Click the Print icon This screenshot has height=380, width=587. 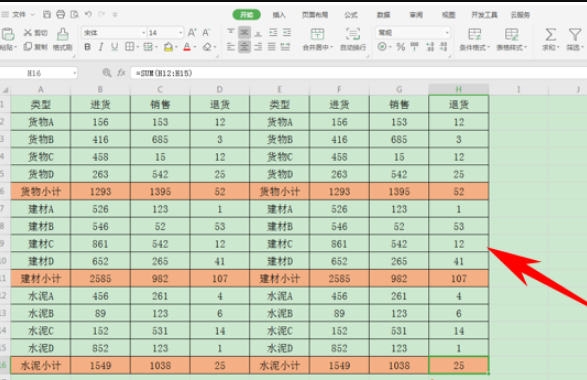pos(61,15)
